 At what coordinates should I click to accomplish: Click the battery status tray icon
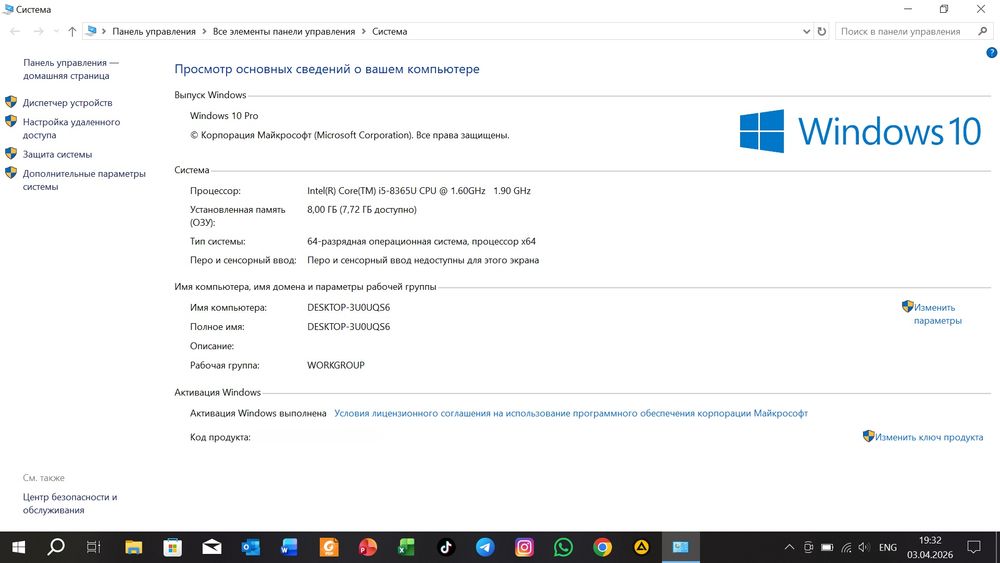point(827,547)
